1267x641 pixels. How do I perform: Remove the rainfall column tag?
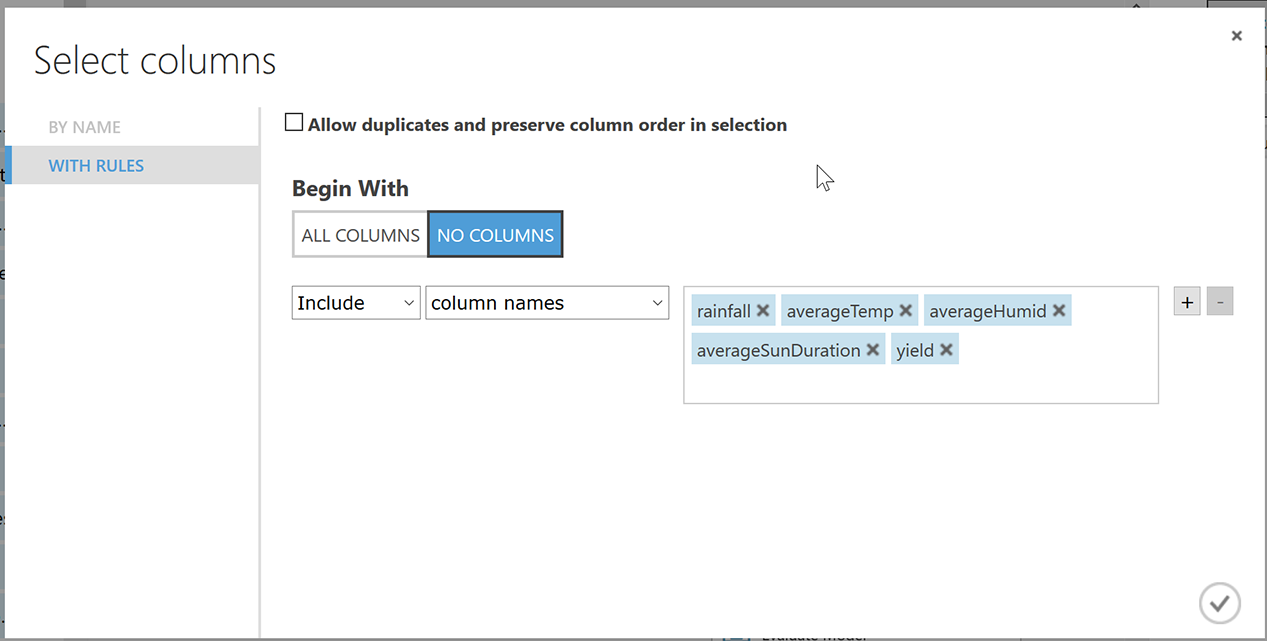(x=763, y=311)
